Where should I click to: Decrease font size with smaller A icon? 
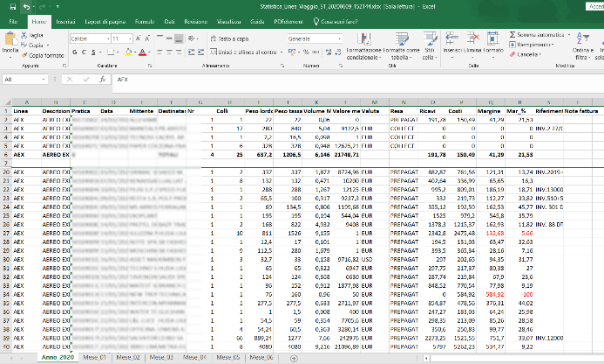tap(147, 39)
